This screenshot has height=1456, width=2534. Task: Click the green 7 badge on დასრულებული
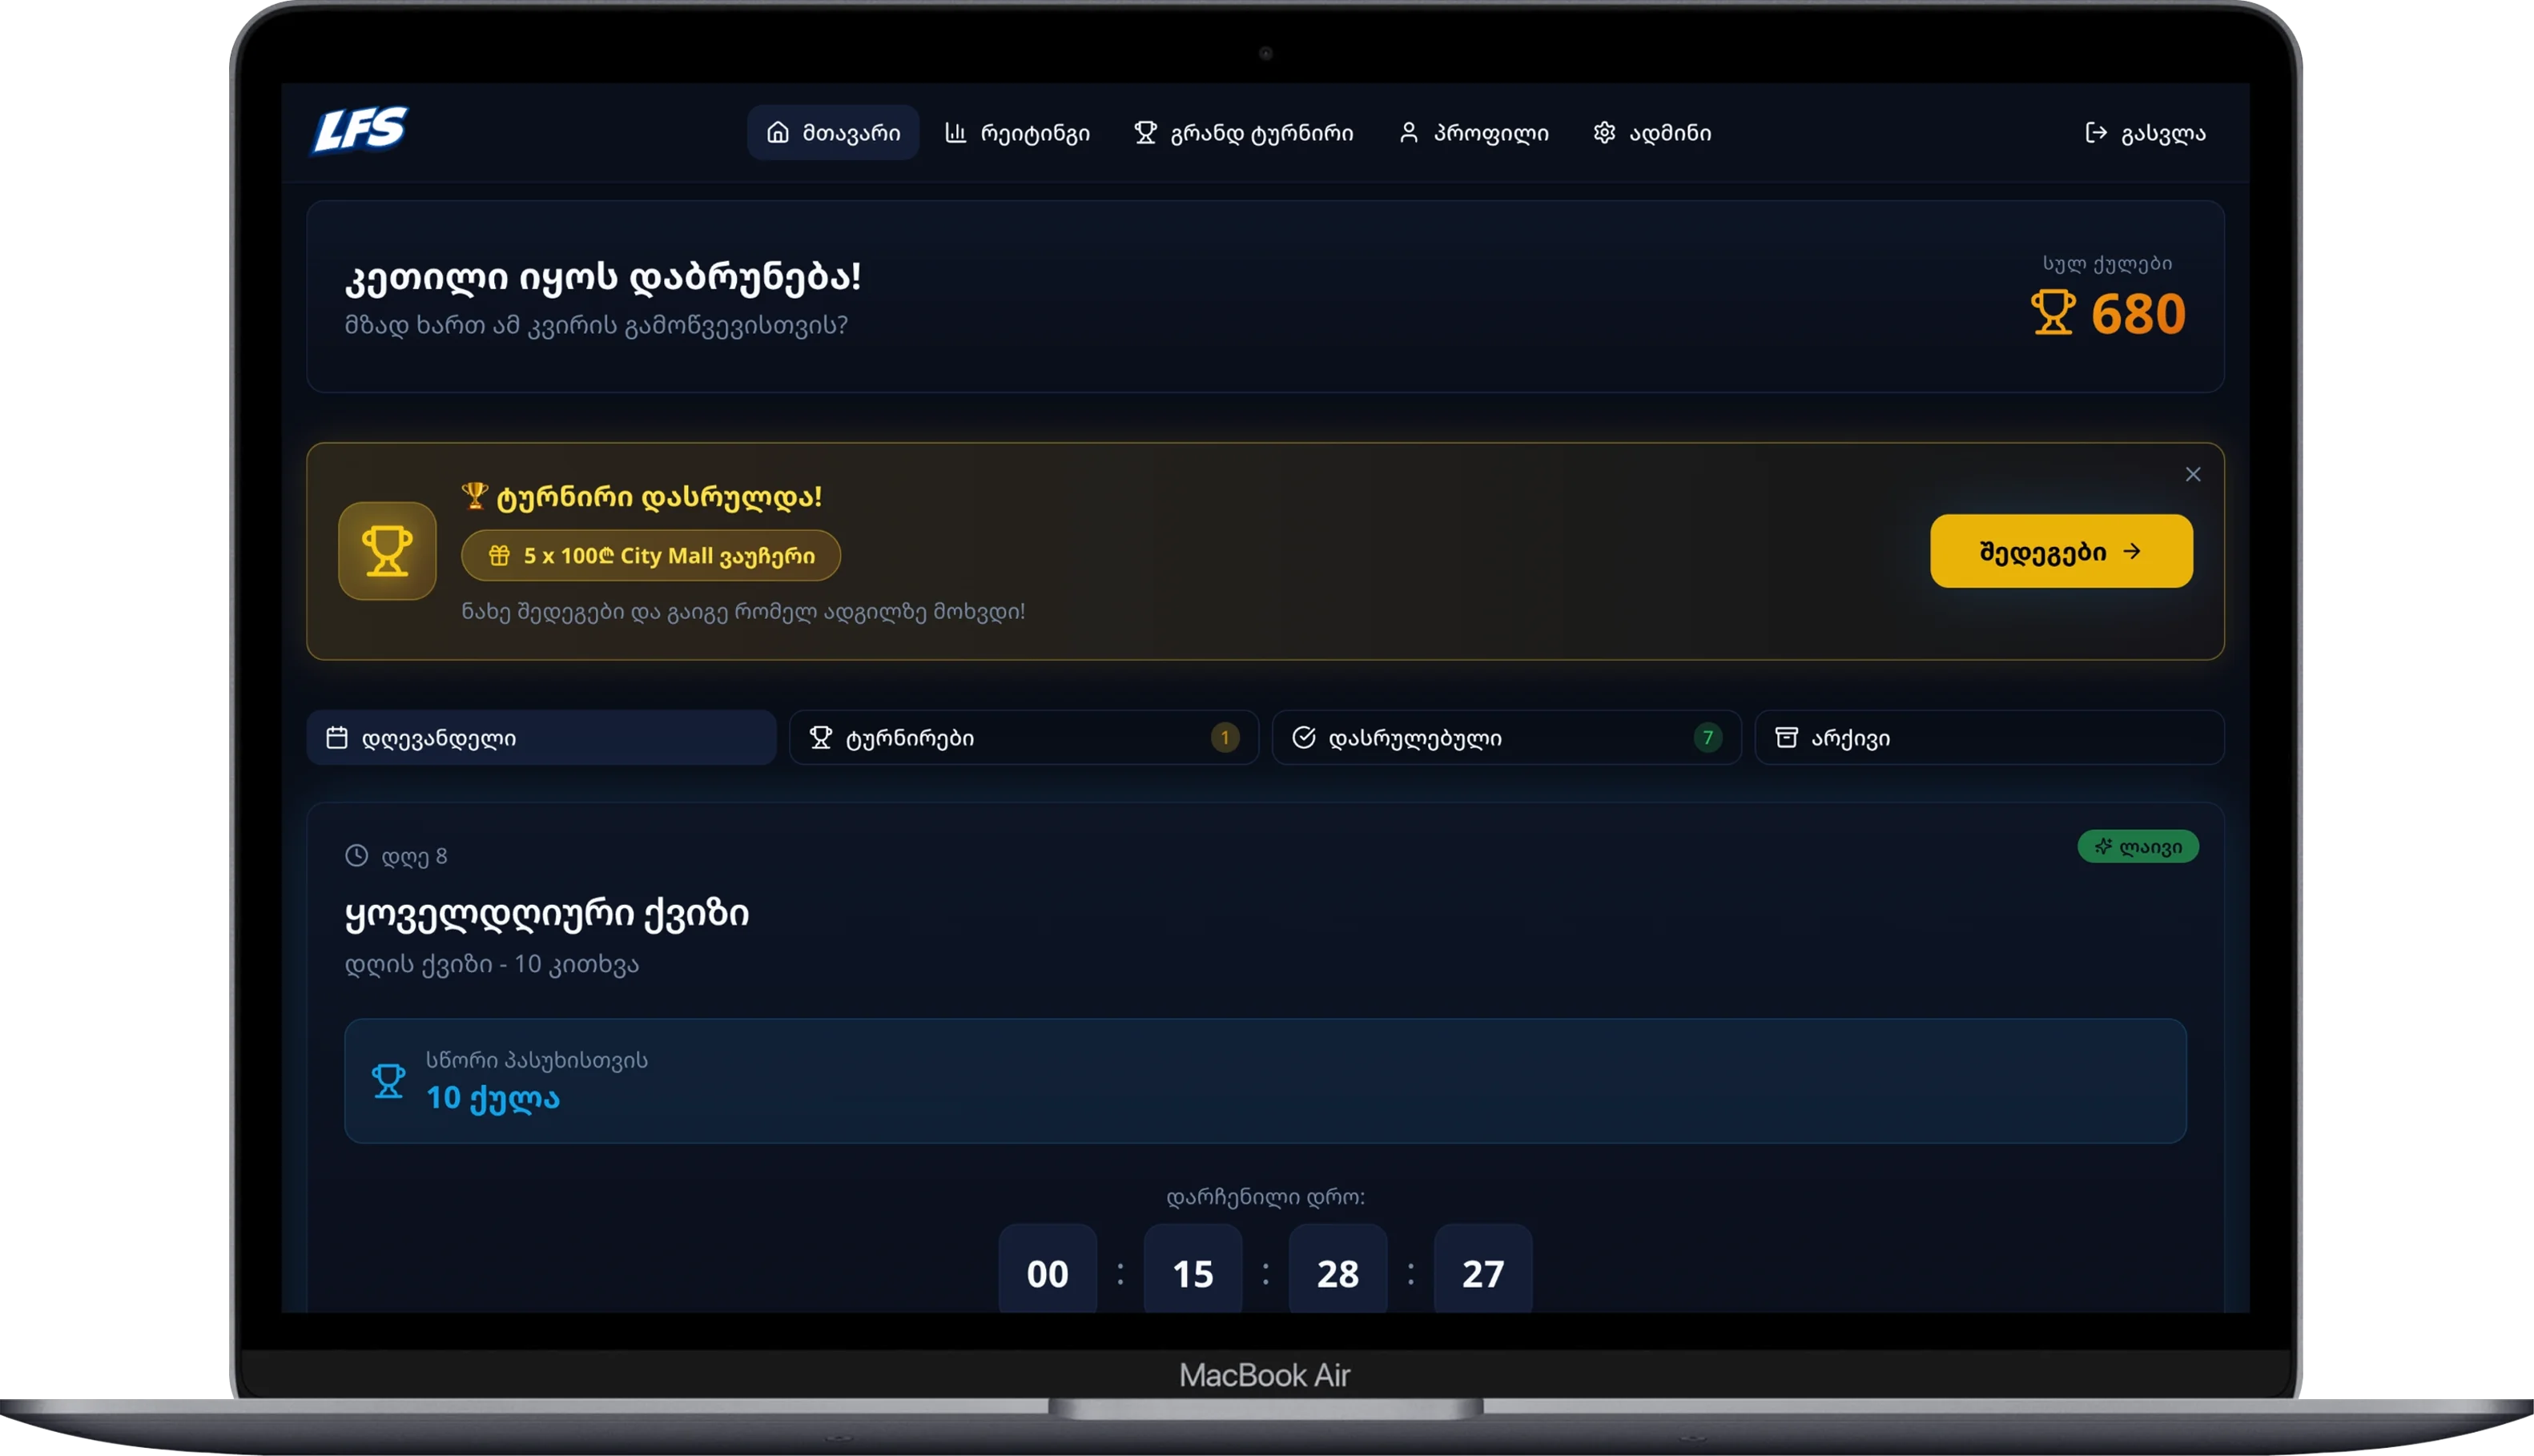(1708, 738)
